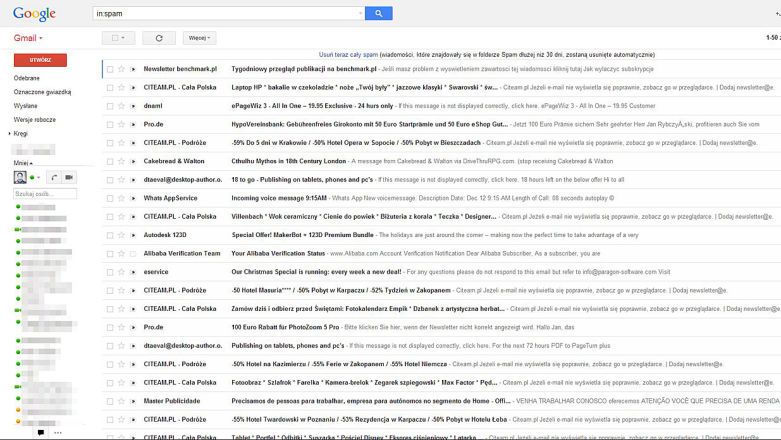Open Wersje robocze drafts folder
This screenshot has width=781, height=440.
coord(35,120)
